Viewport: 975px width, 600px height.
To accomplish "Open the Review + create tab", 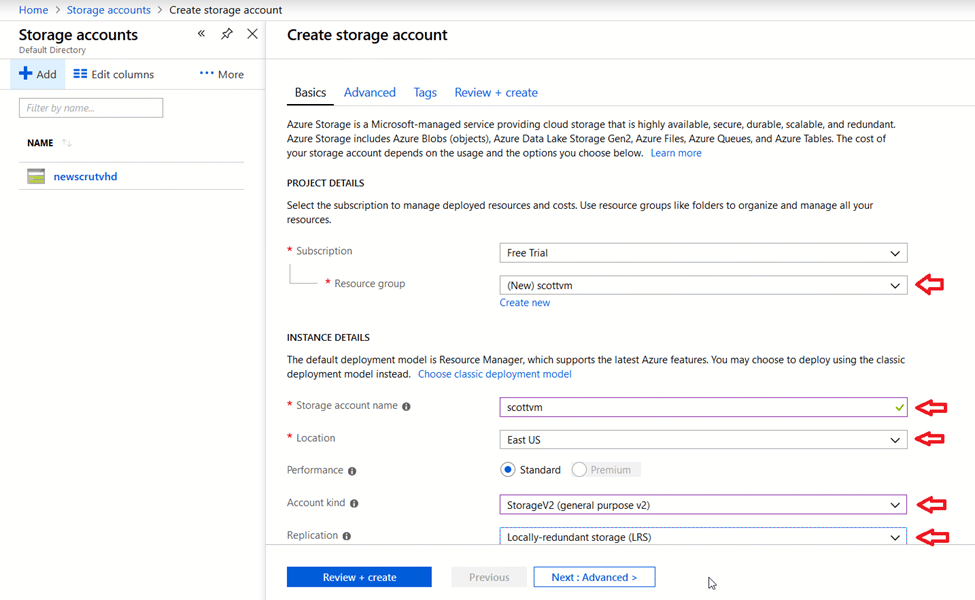I will pos(496,93).
